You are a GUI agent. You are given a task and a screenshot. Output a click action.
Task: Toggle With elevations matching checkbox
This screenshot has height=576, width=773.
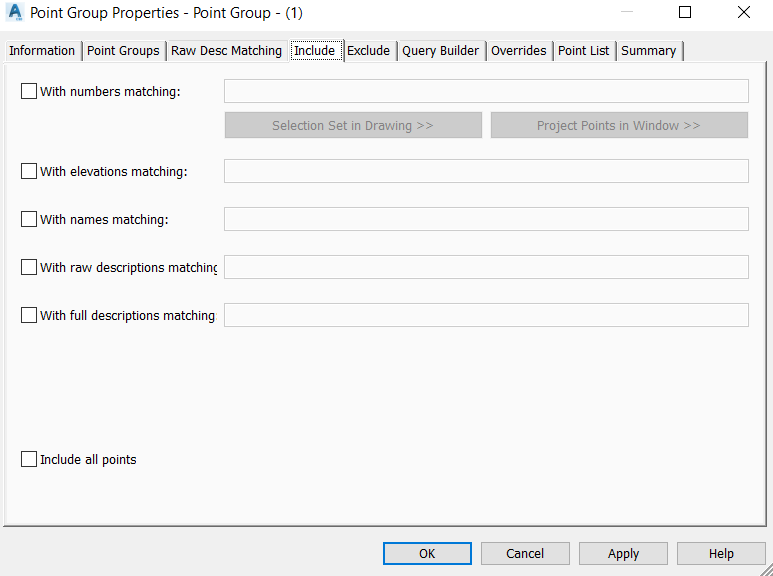coord(29,171)
